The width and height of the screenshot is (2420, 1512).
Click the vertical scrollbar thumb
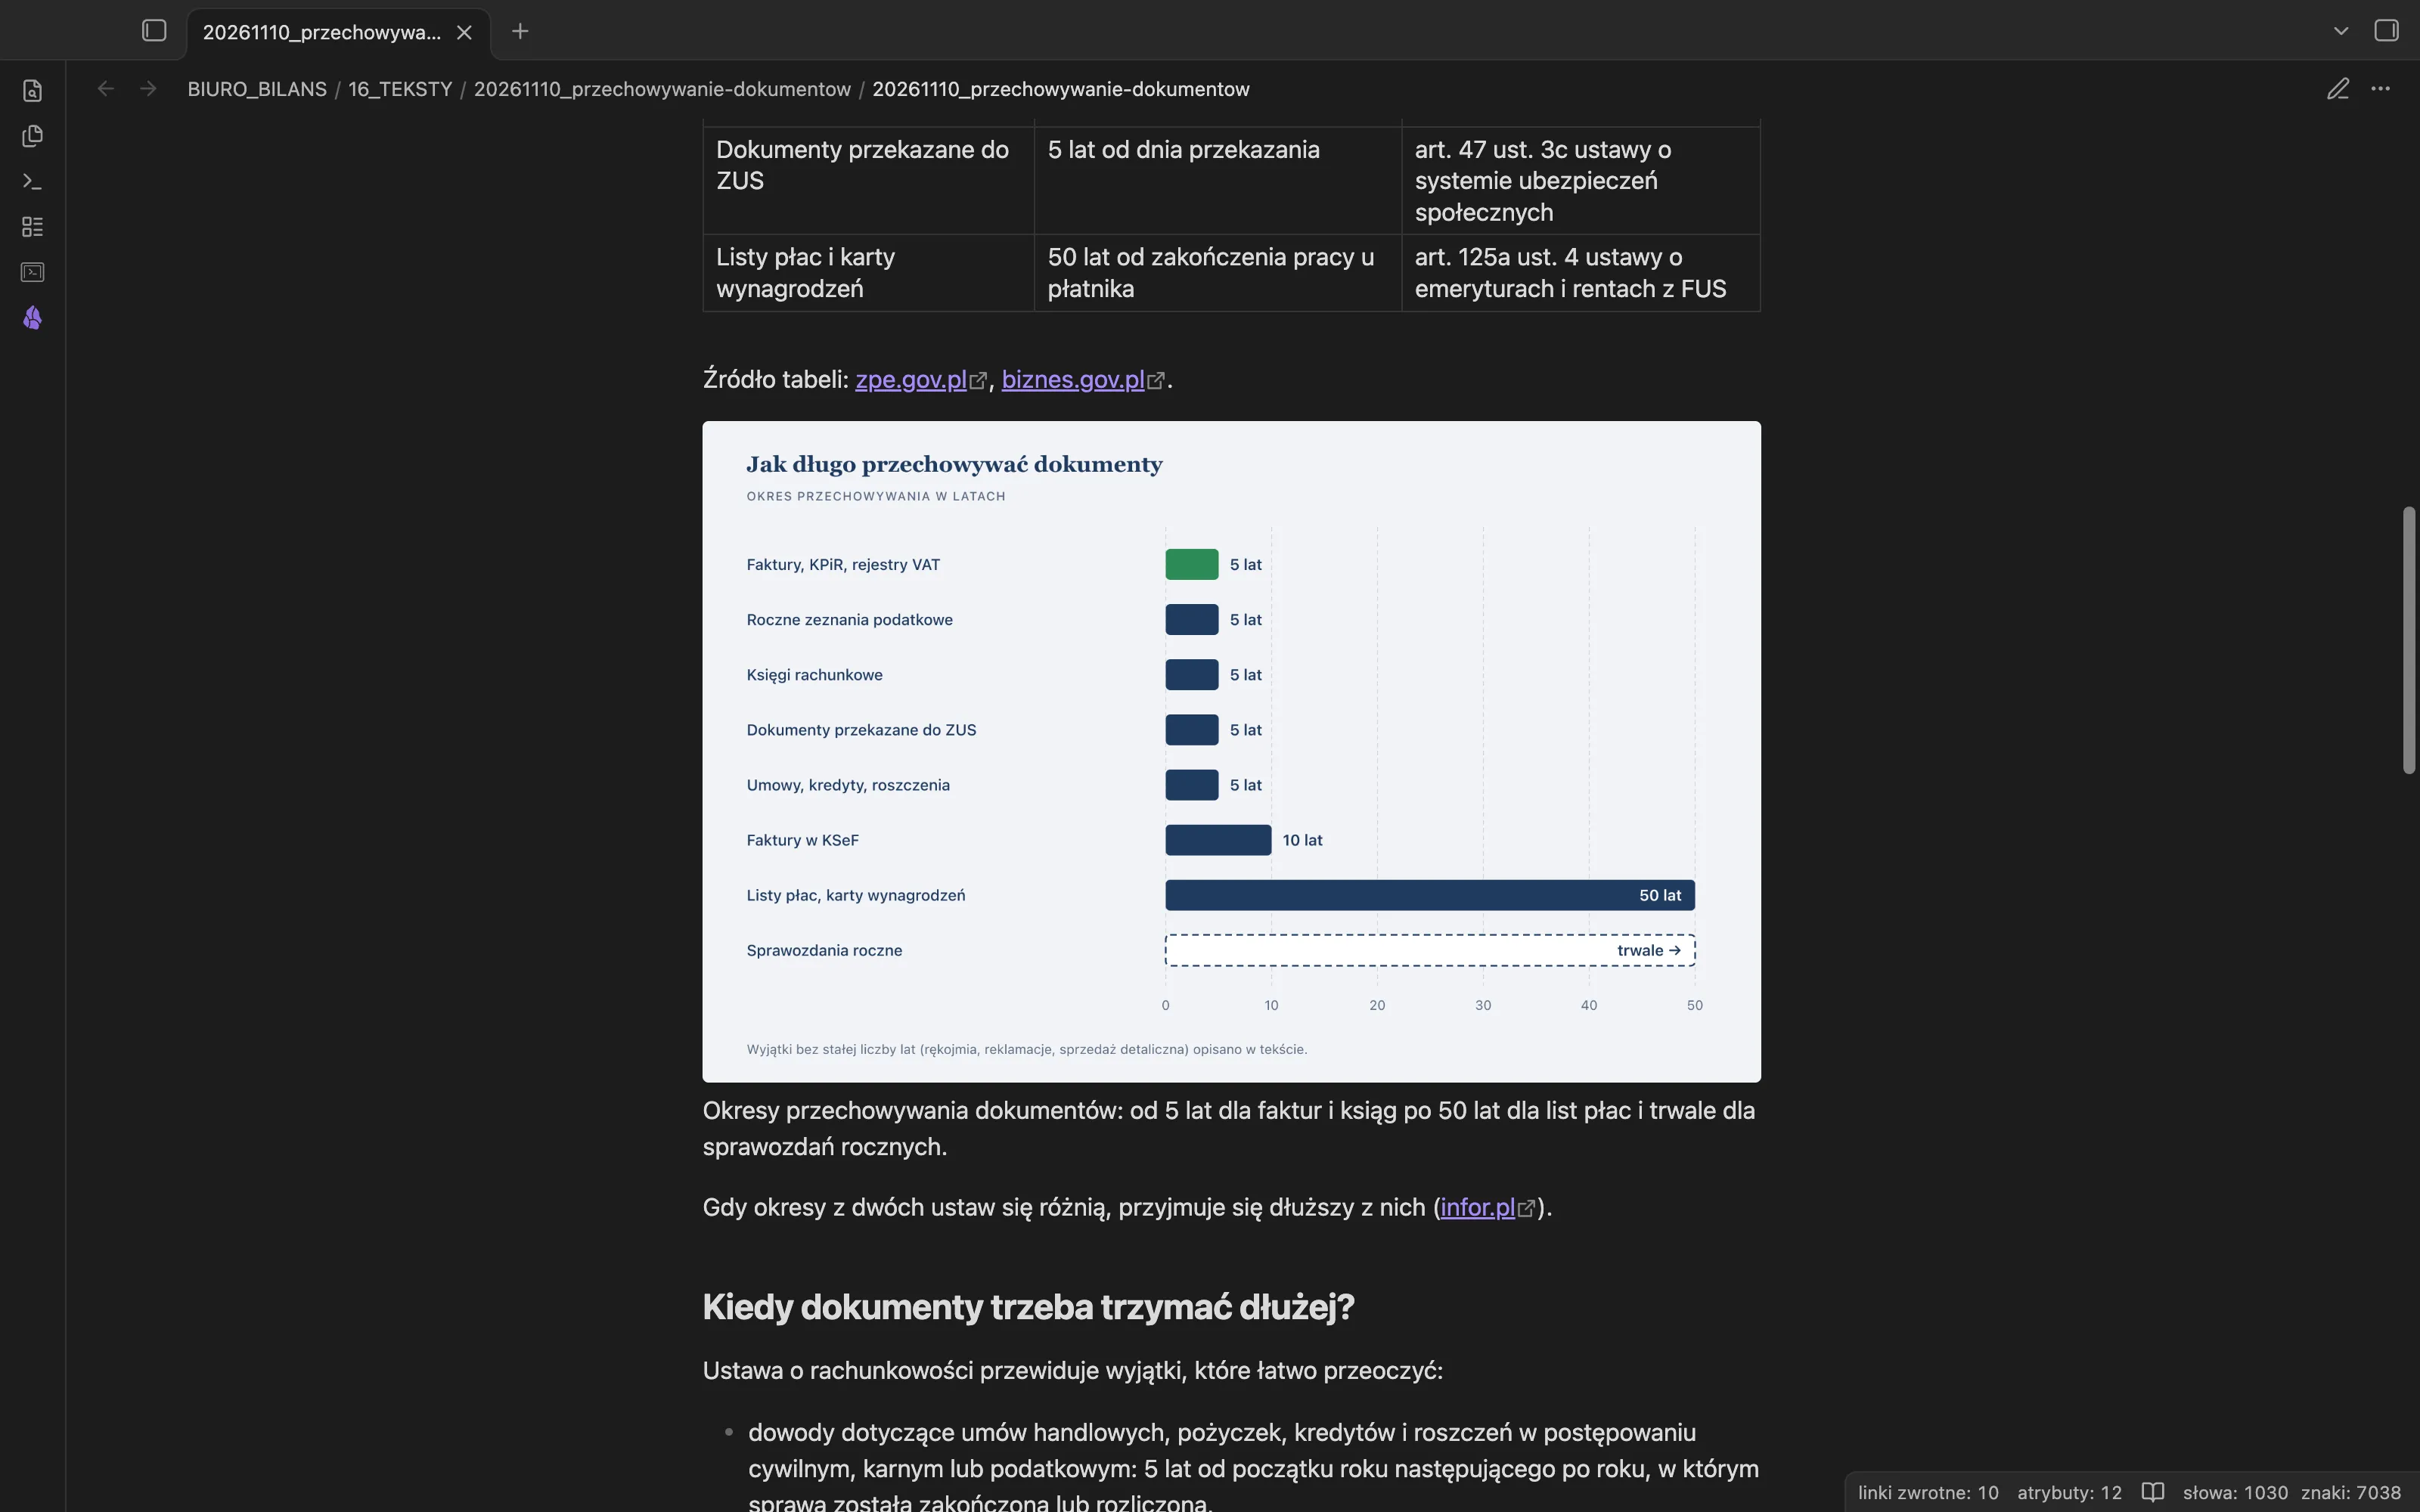(2409, 640)
